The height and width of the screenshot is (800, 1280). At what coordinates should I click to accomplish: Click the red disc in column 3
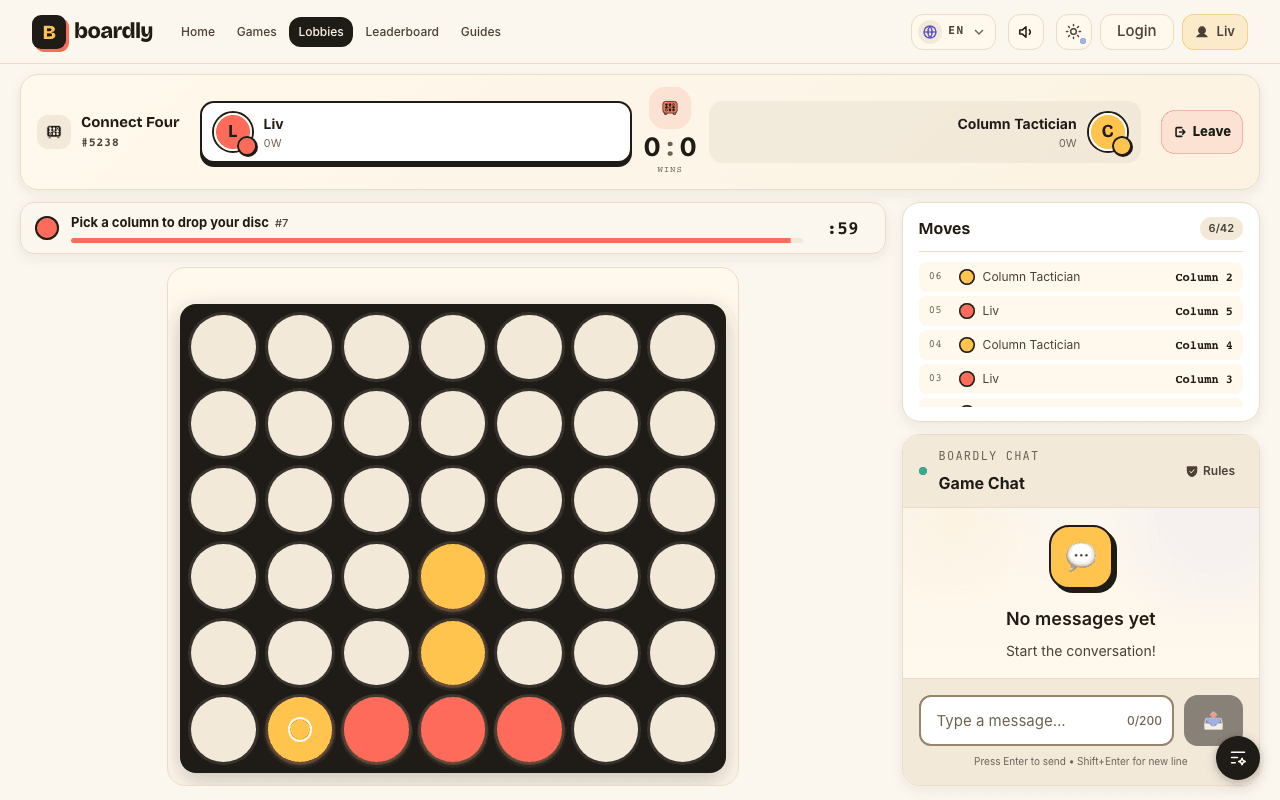(x=376, y=730)
